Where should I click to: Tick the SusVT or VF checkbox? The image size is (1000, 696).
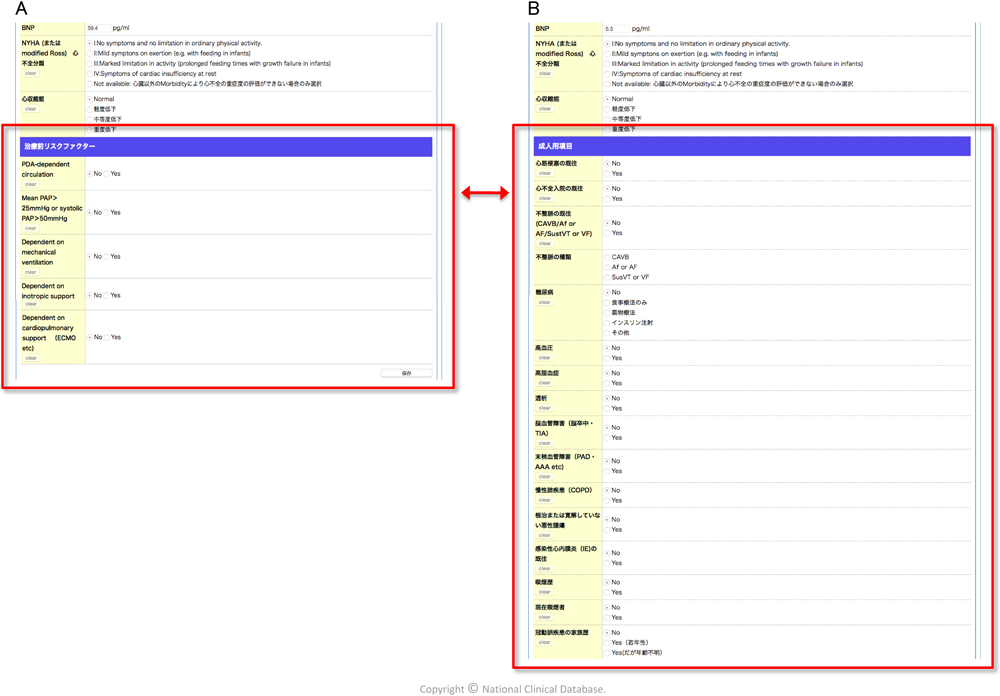point(607,277)
